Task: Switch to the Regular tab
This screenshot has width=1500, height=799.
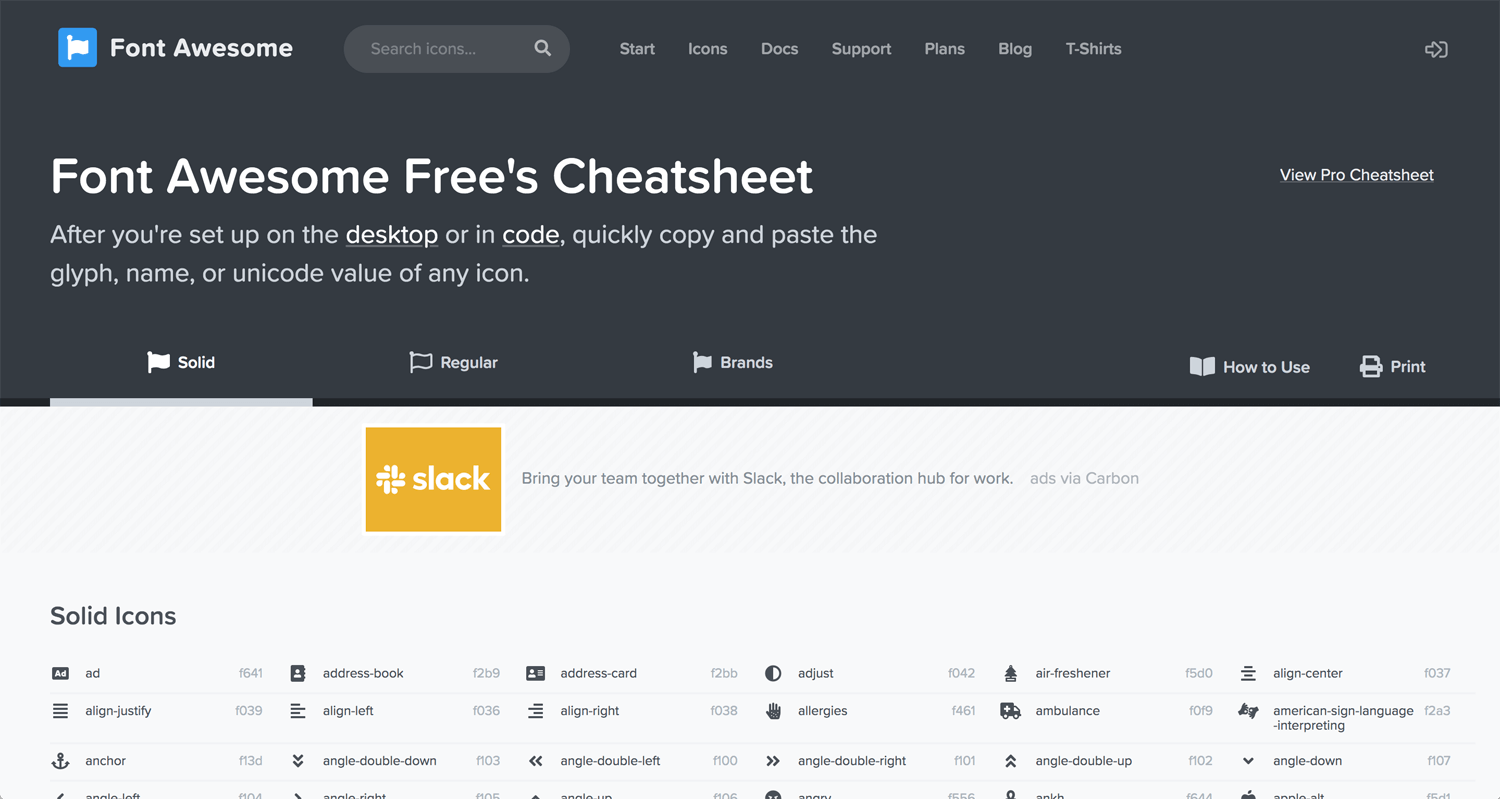Action: [x=453, y=363]
